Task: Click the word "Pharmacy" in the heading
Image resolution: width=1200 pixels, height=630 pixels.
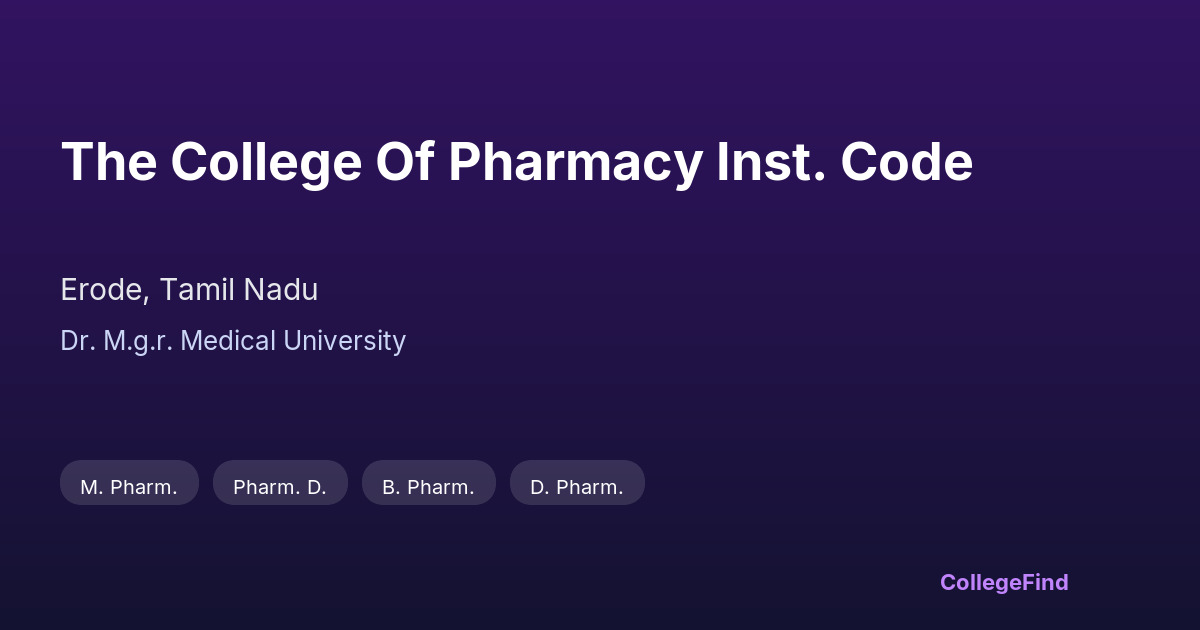Action: pyautogui.click(x=575, y=162)
